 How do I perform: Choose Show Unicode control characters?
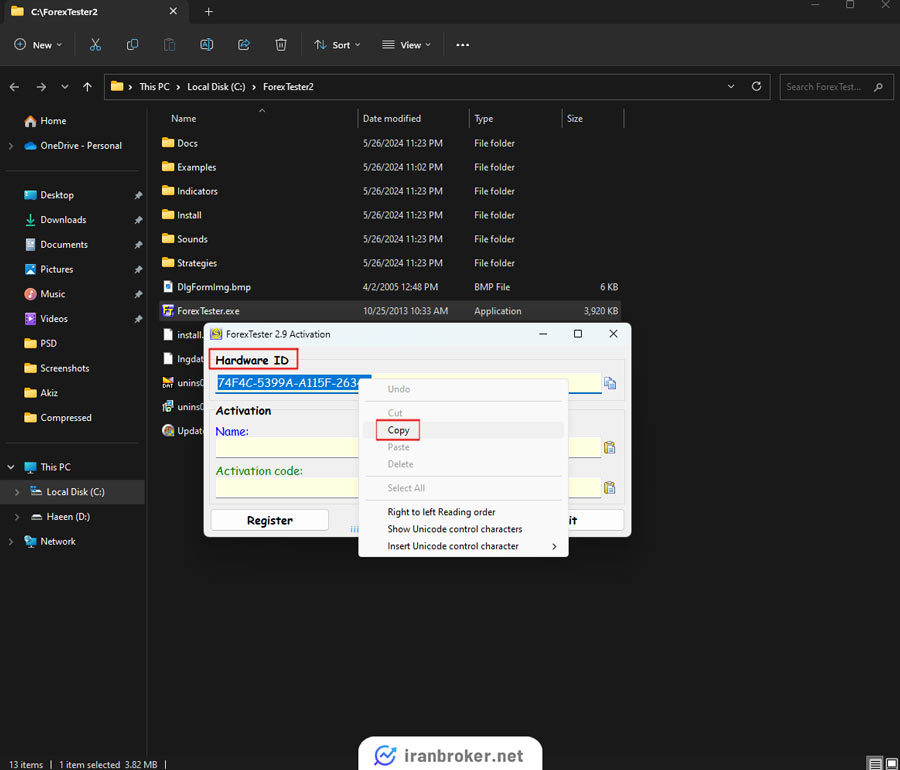(463, 529)
